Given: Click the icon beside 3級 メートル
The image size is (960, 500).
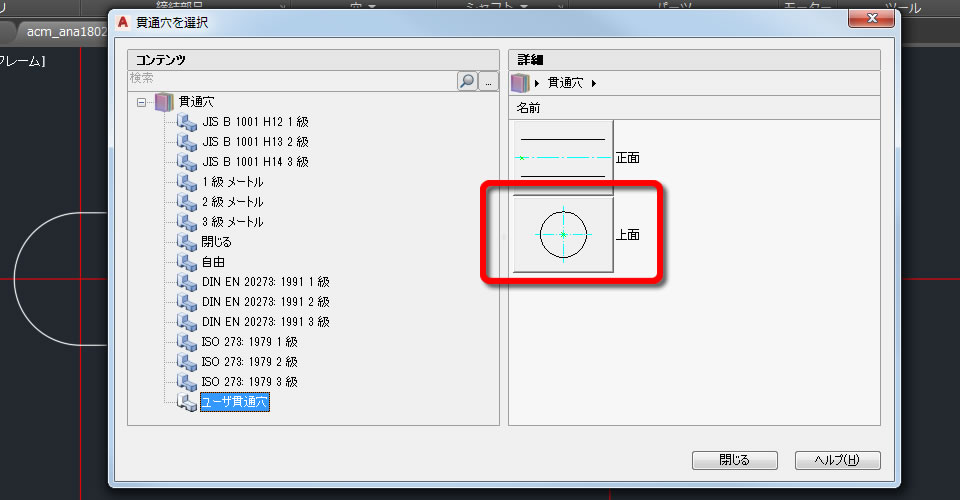Looking at the screenshot, I should pyautogui.click(x=187, y=222).
